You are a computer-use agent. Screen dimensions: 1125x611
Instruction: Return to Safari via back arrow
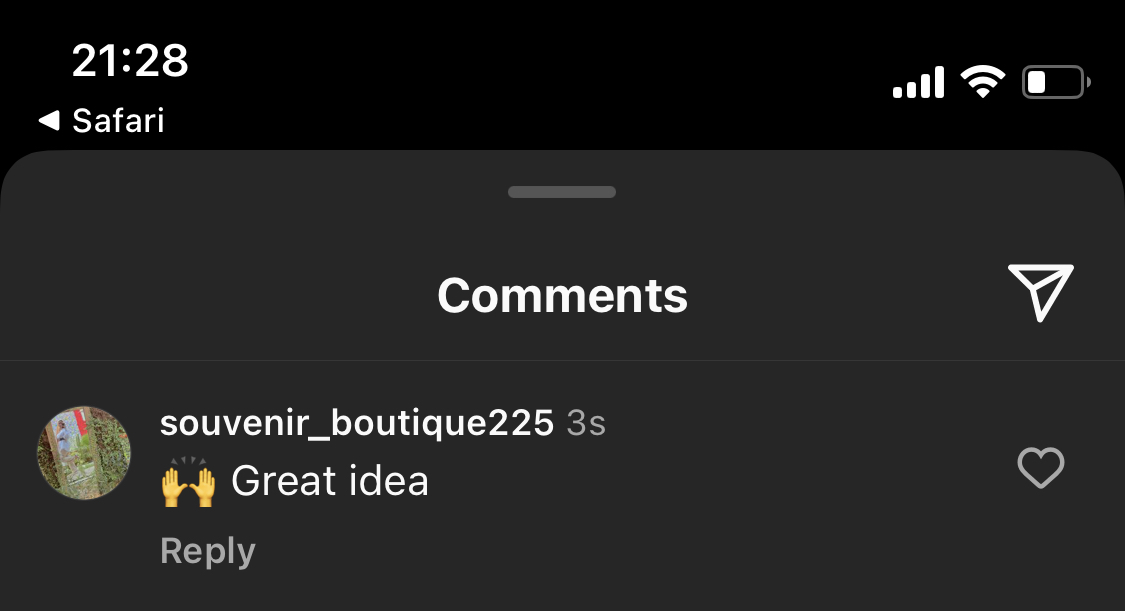(x=49, y=120)
